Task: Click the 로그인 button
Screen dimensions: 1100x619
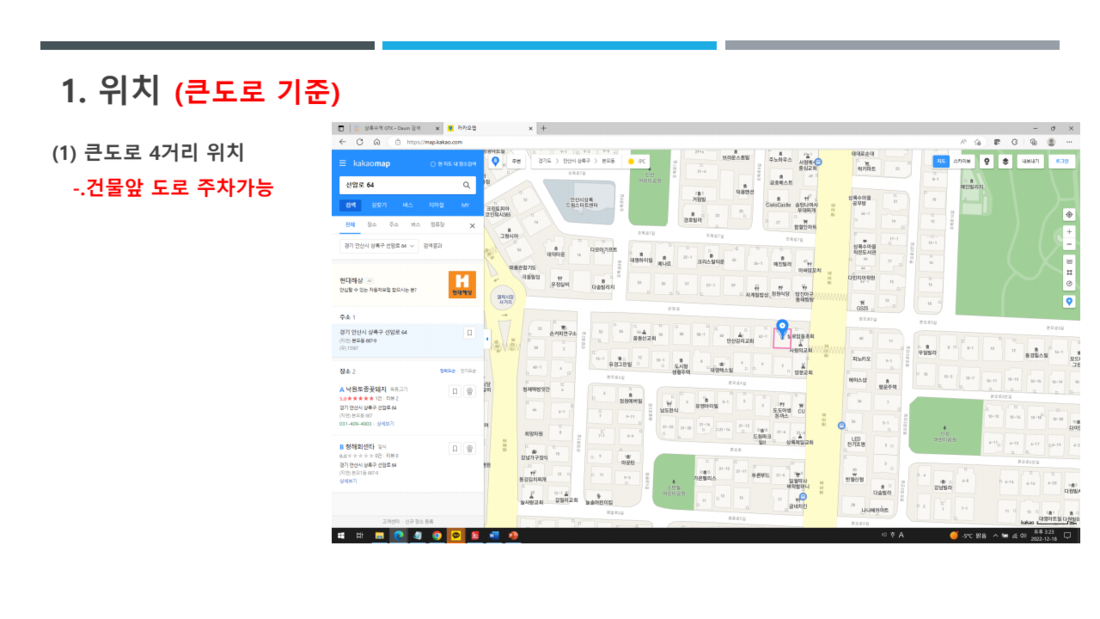Action: [1061, 161]
